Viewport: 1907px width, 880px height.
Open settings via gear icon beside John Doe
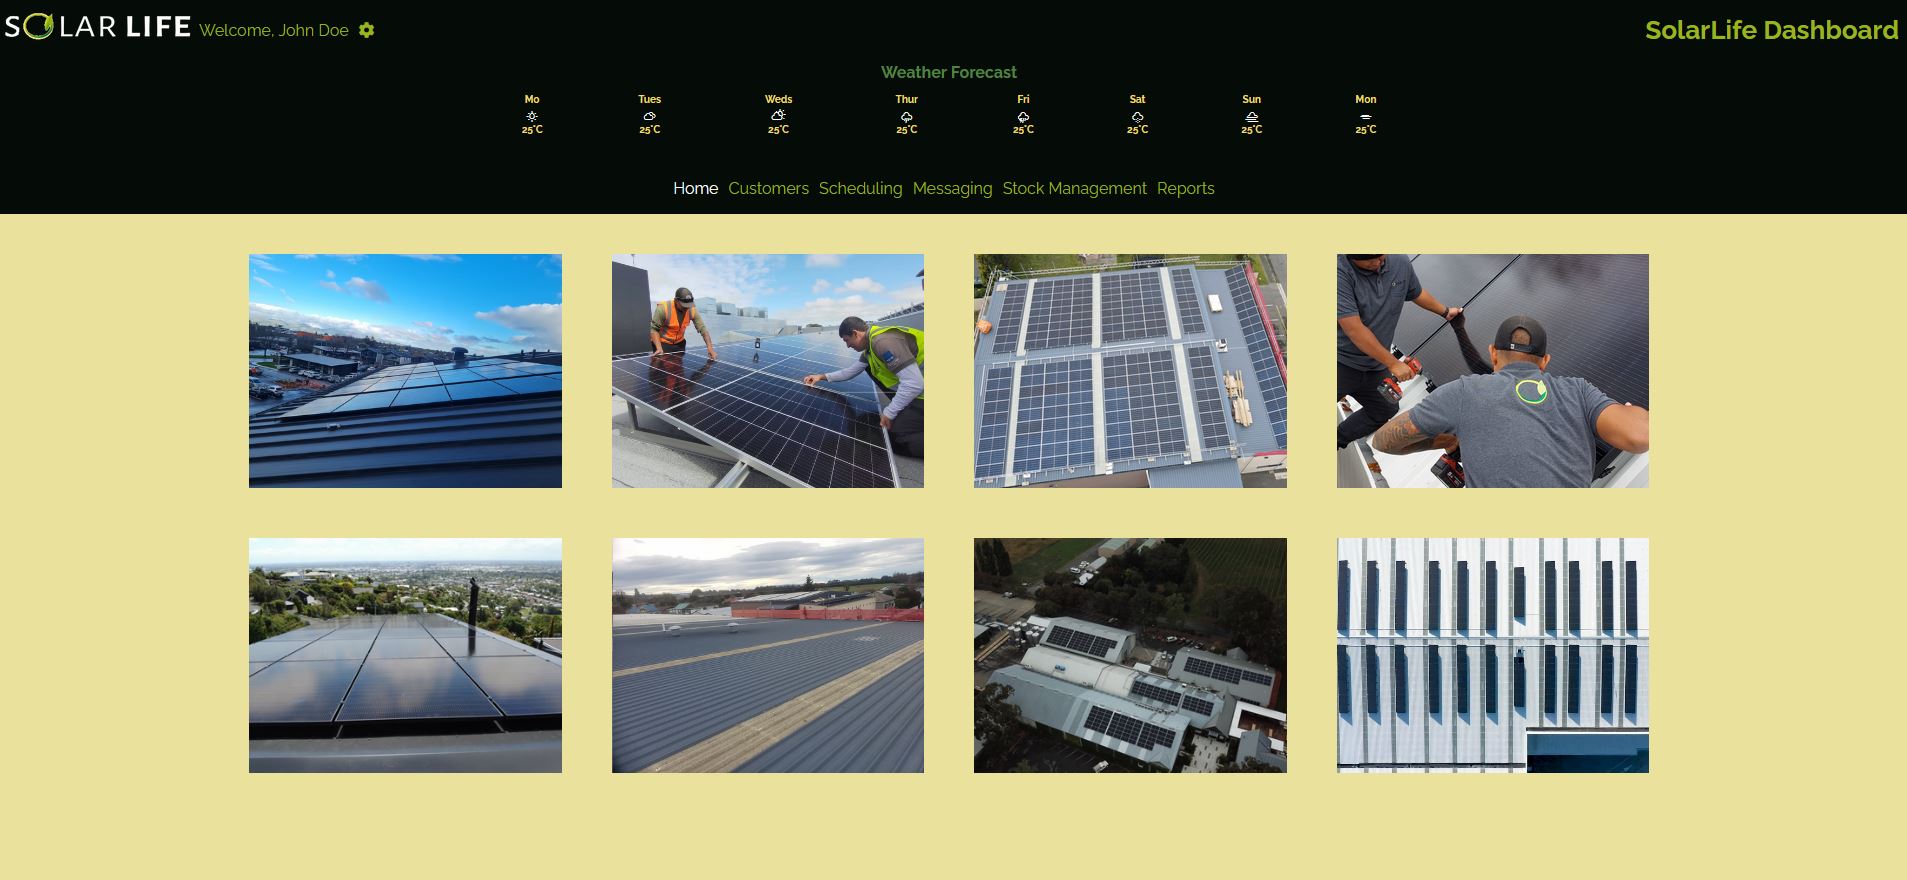click(x=367, y=30)
